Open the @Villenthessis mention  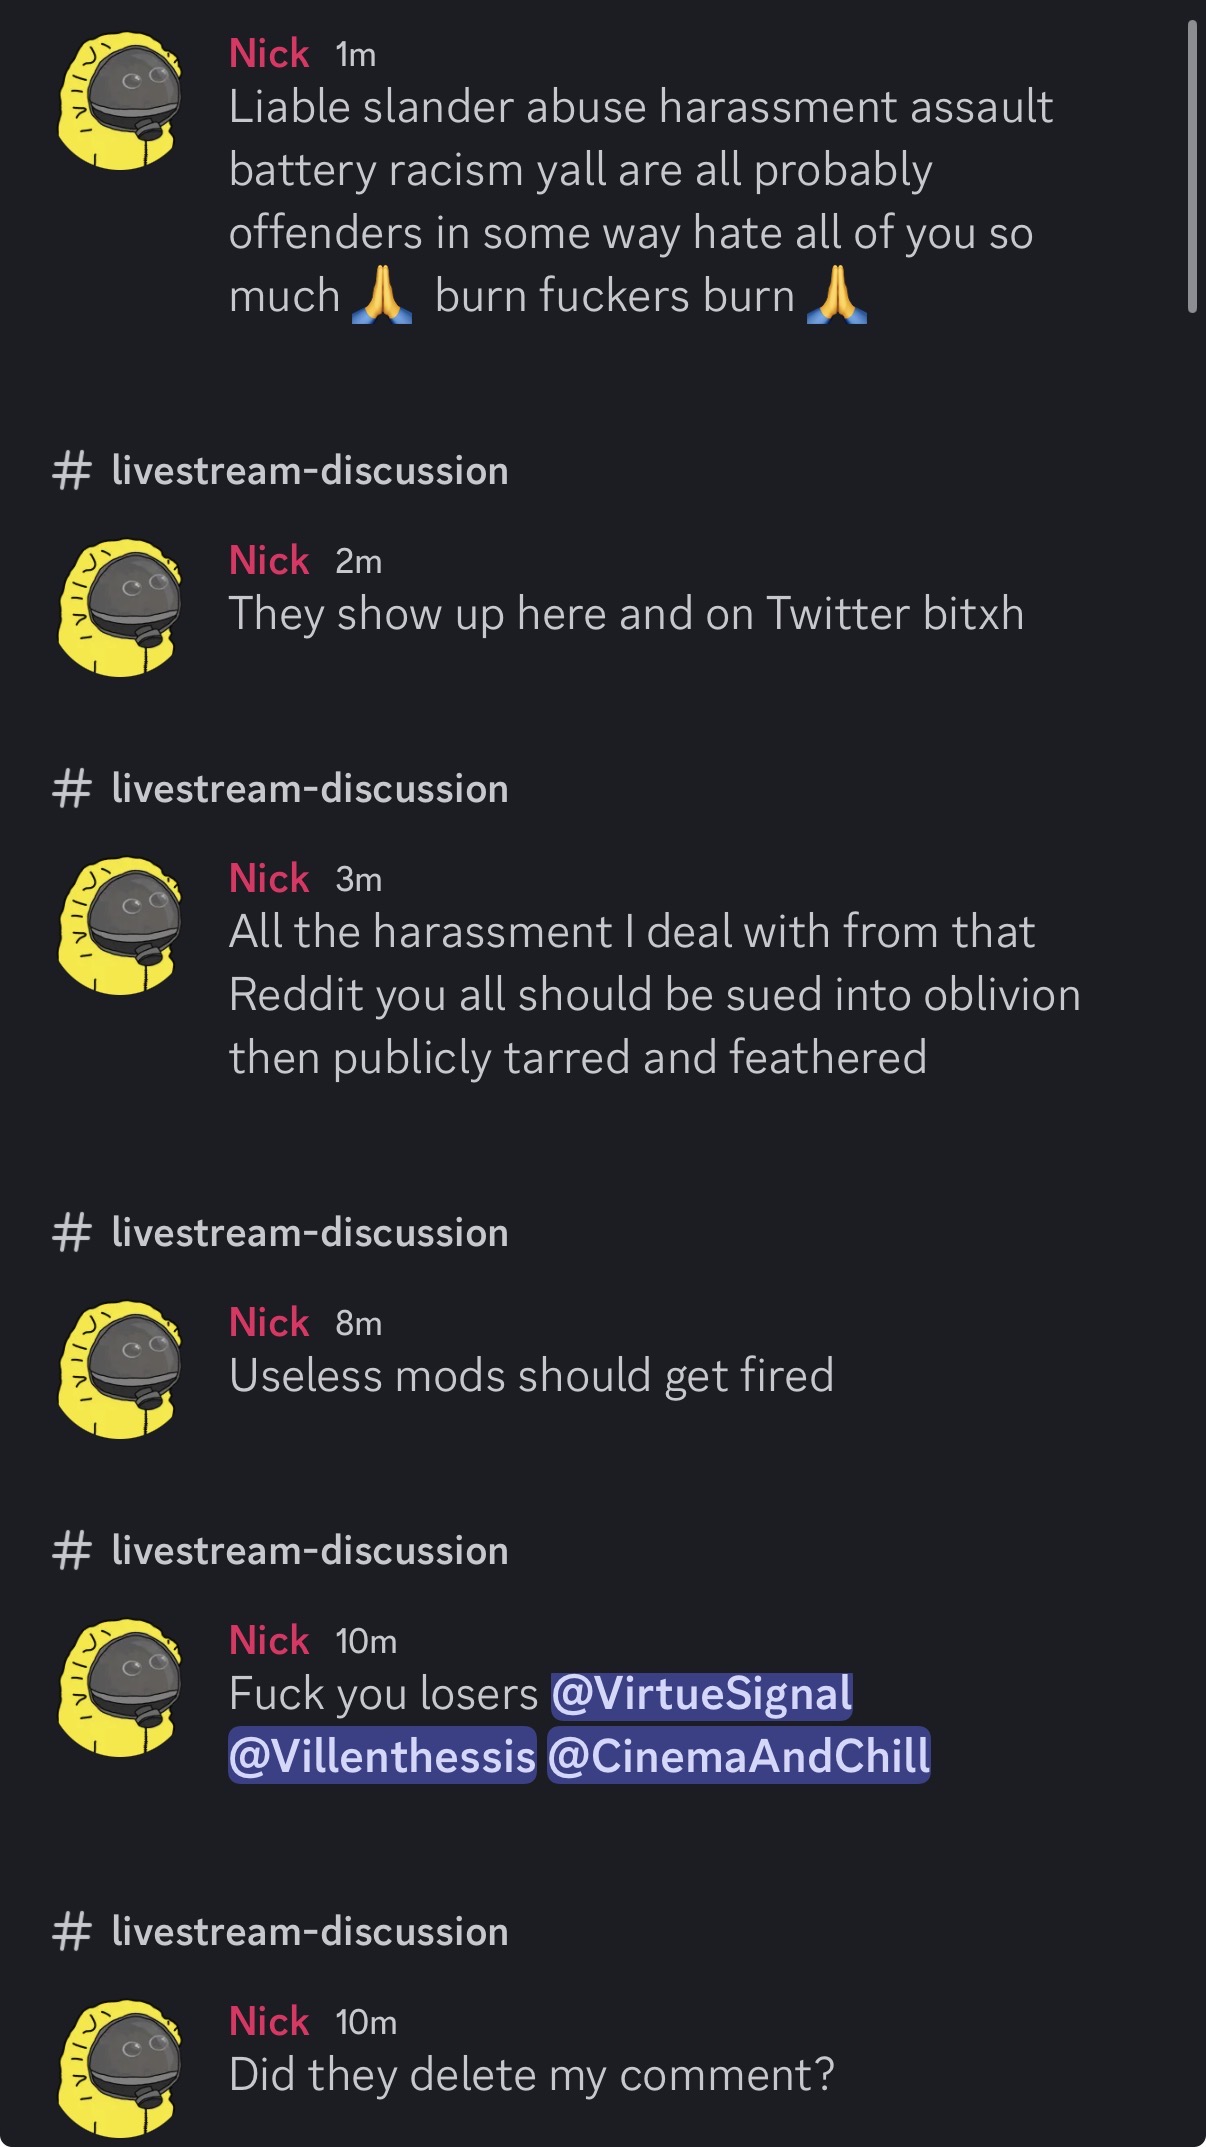tap(382, 1756)
